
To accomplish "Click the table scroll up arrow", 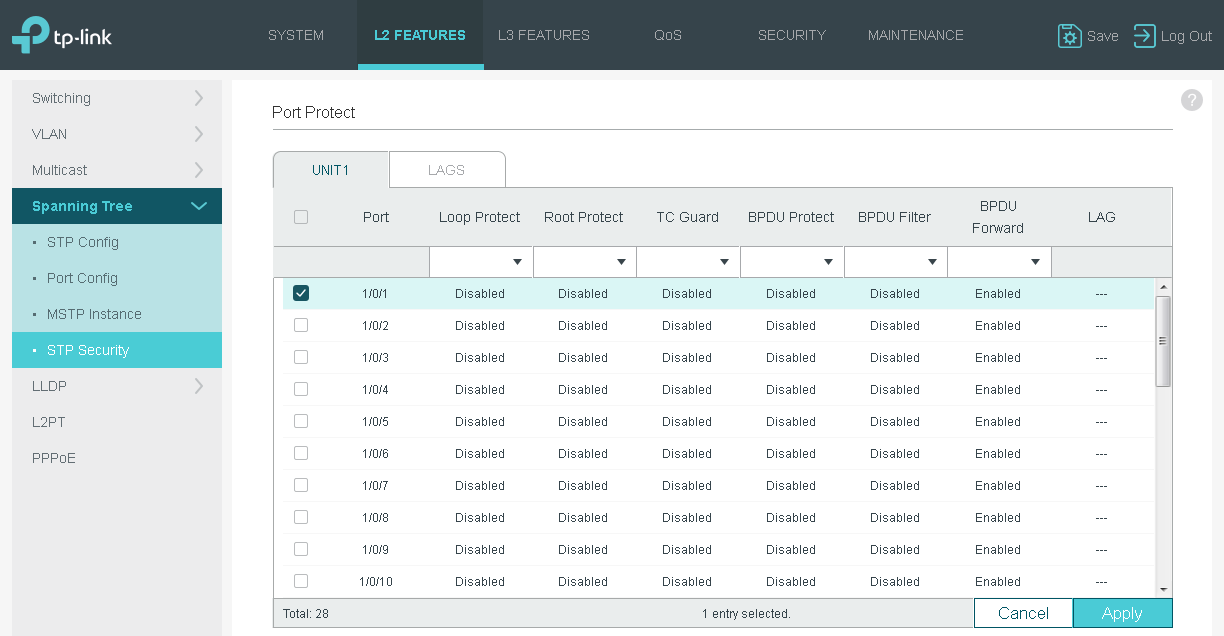I will point(1163,287).
